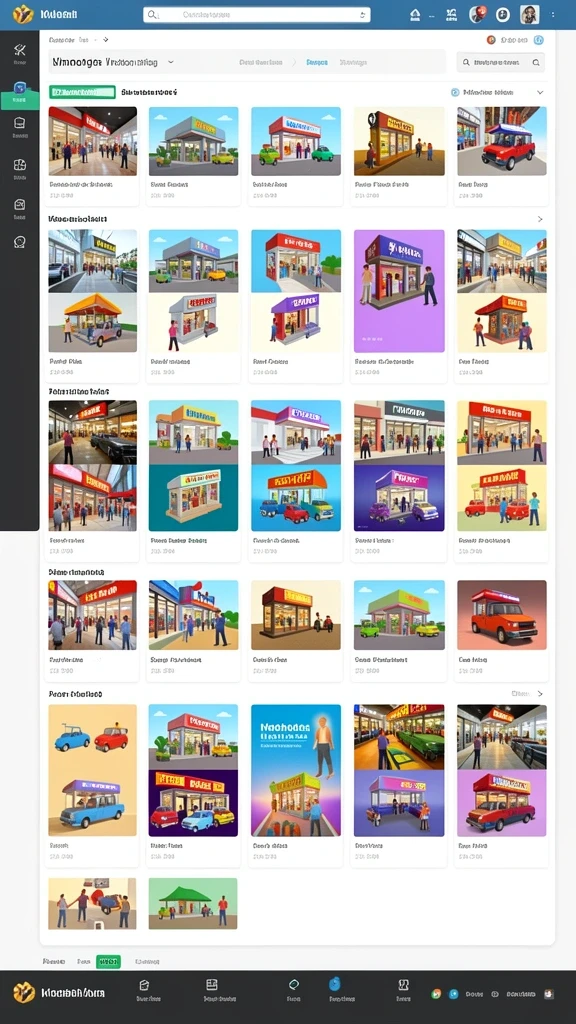Click the blue round icon in the sort control
The width and height of the screenshot is (576, 1024).
click(455, 93)
